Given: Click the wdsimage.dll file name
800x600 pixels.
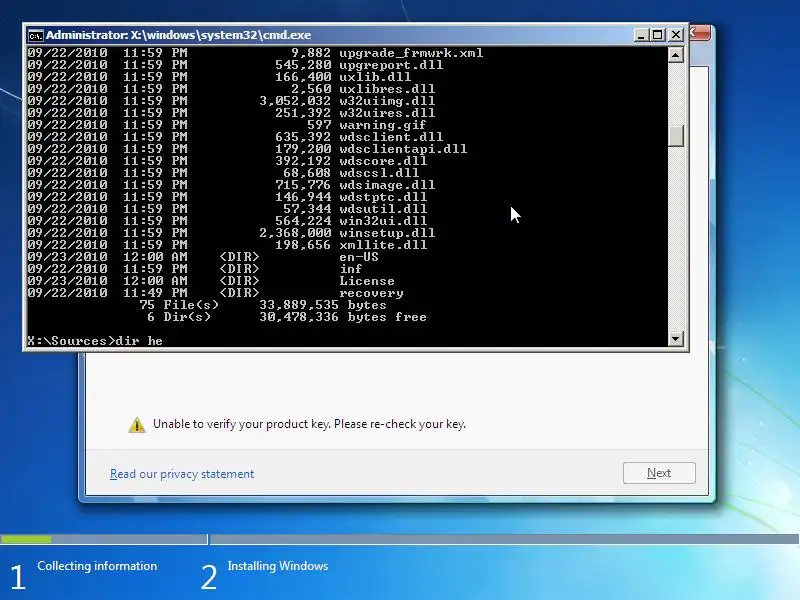Looking at the screenshot, I should tap(387, 185).
